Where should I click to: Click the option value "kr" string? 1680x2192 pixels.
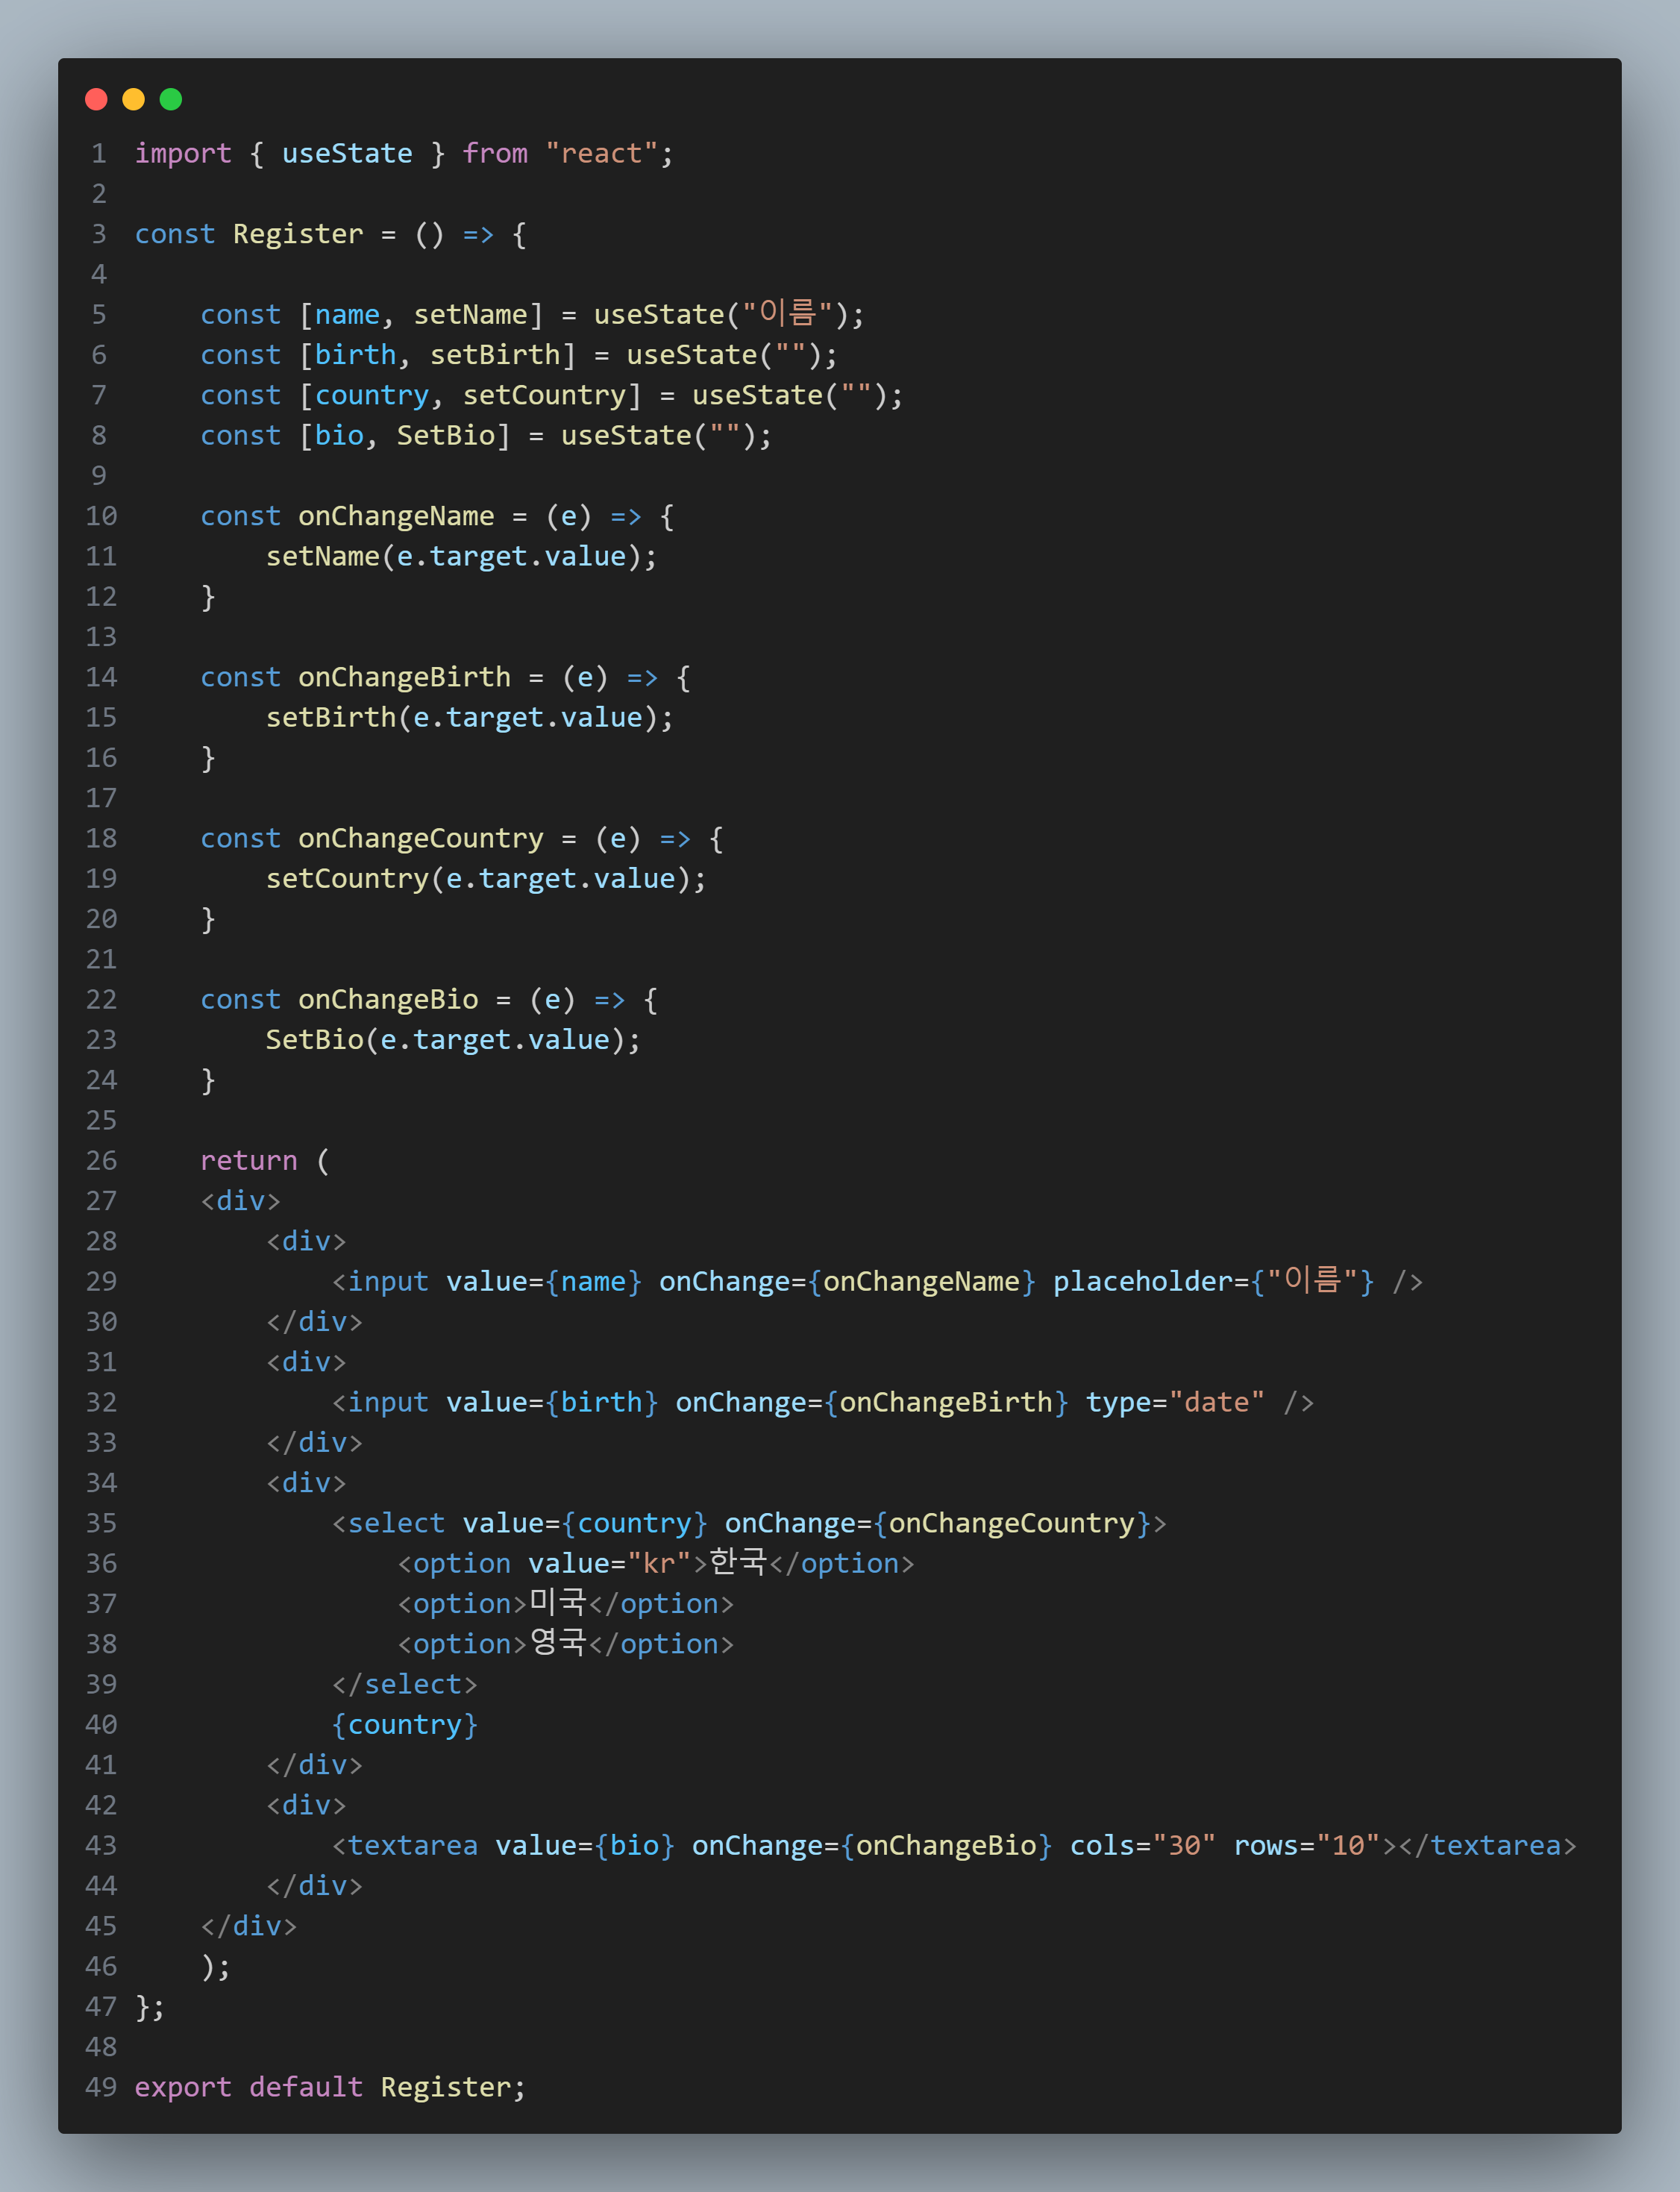(659, 1564)
